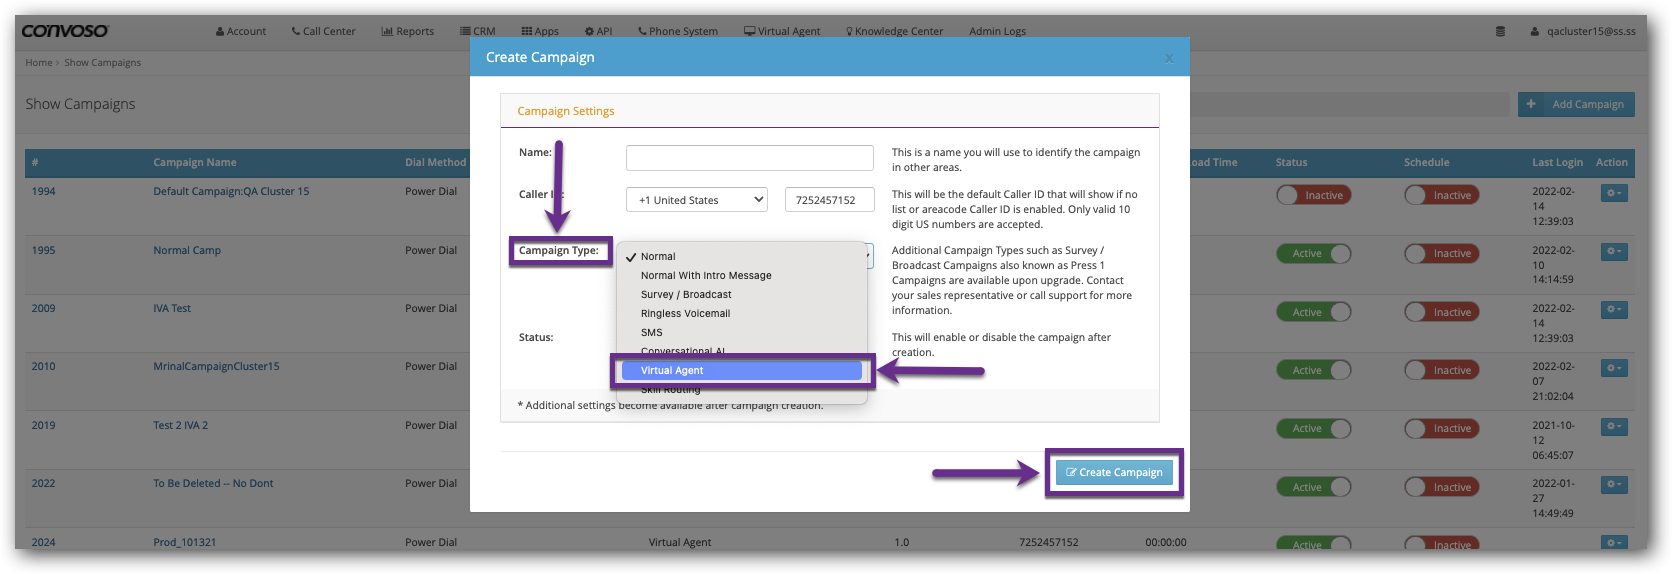Image resolution: width=1672 pixels, height=574 pixels.
Task: Toggle Active status switch for Normal Camp
Action: (1313, 254)
